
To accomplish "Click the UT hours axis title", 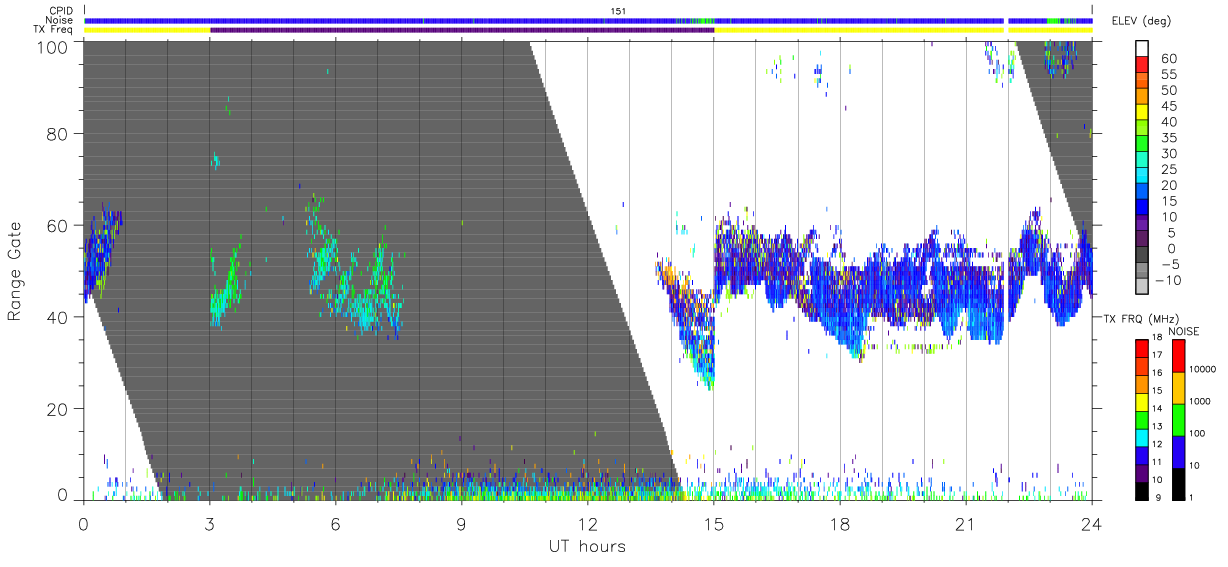I will [x=587, y=546].
